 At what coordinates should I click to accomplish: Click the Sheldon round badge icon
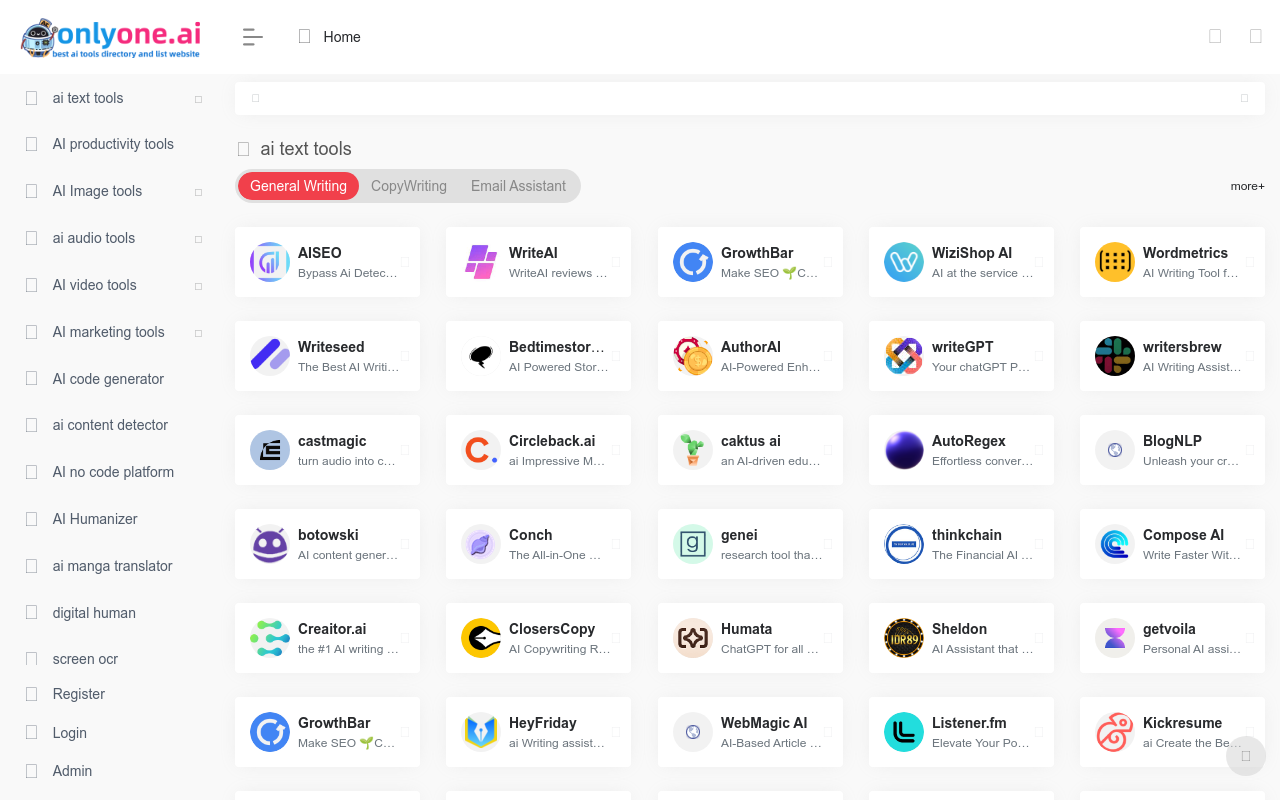click(x=904, y=638)
